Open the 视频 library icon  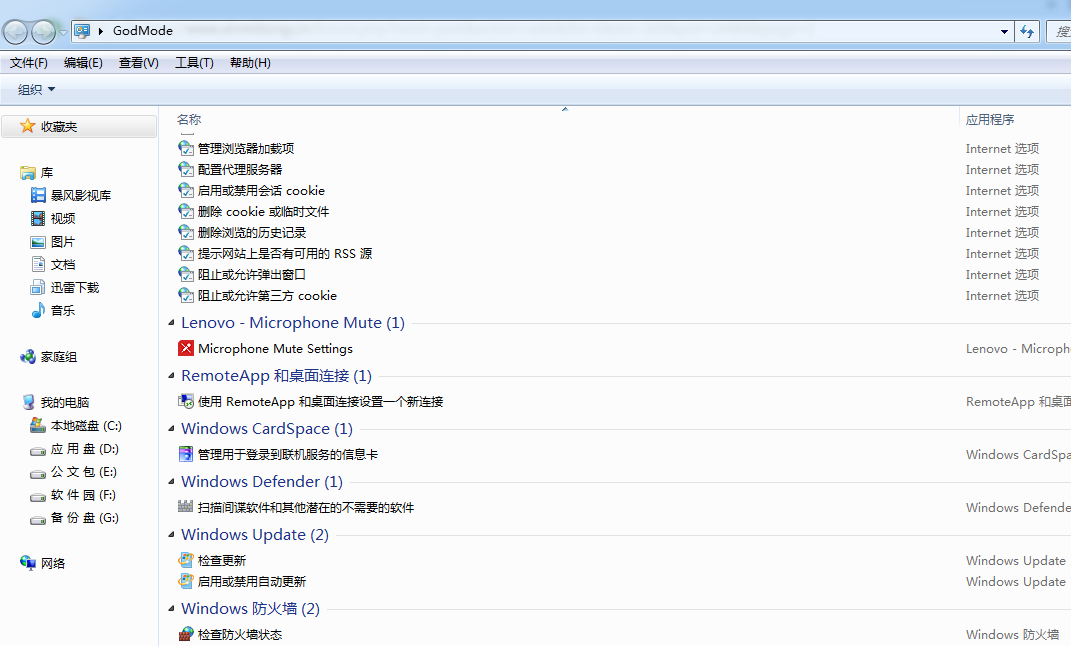click(x=38, y=219)
